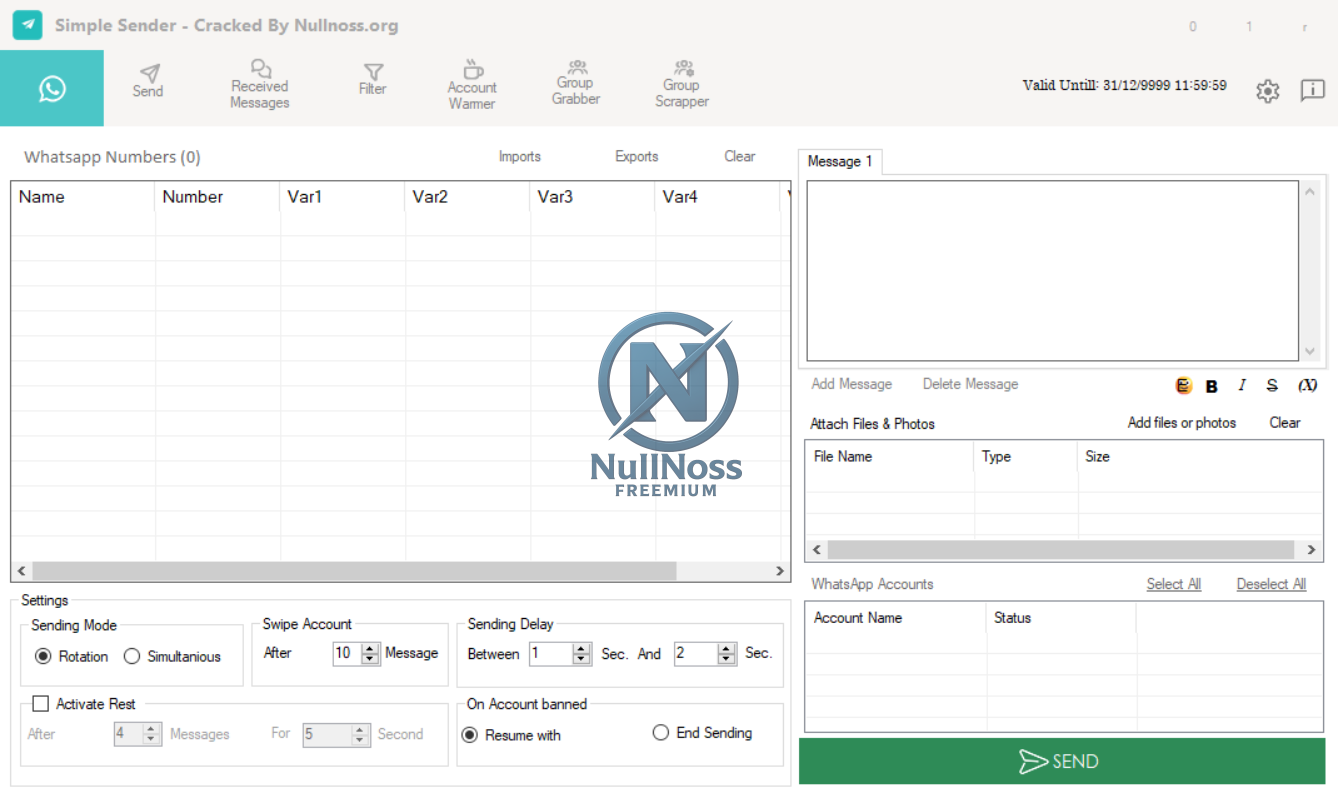Click the numbers table horizontal scrollbar
Image resolution: width=1338 pixels, height=808 pixels.
[x=401, y=571]
